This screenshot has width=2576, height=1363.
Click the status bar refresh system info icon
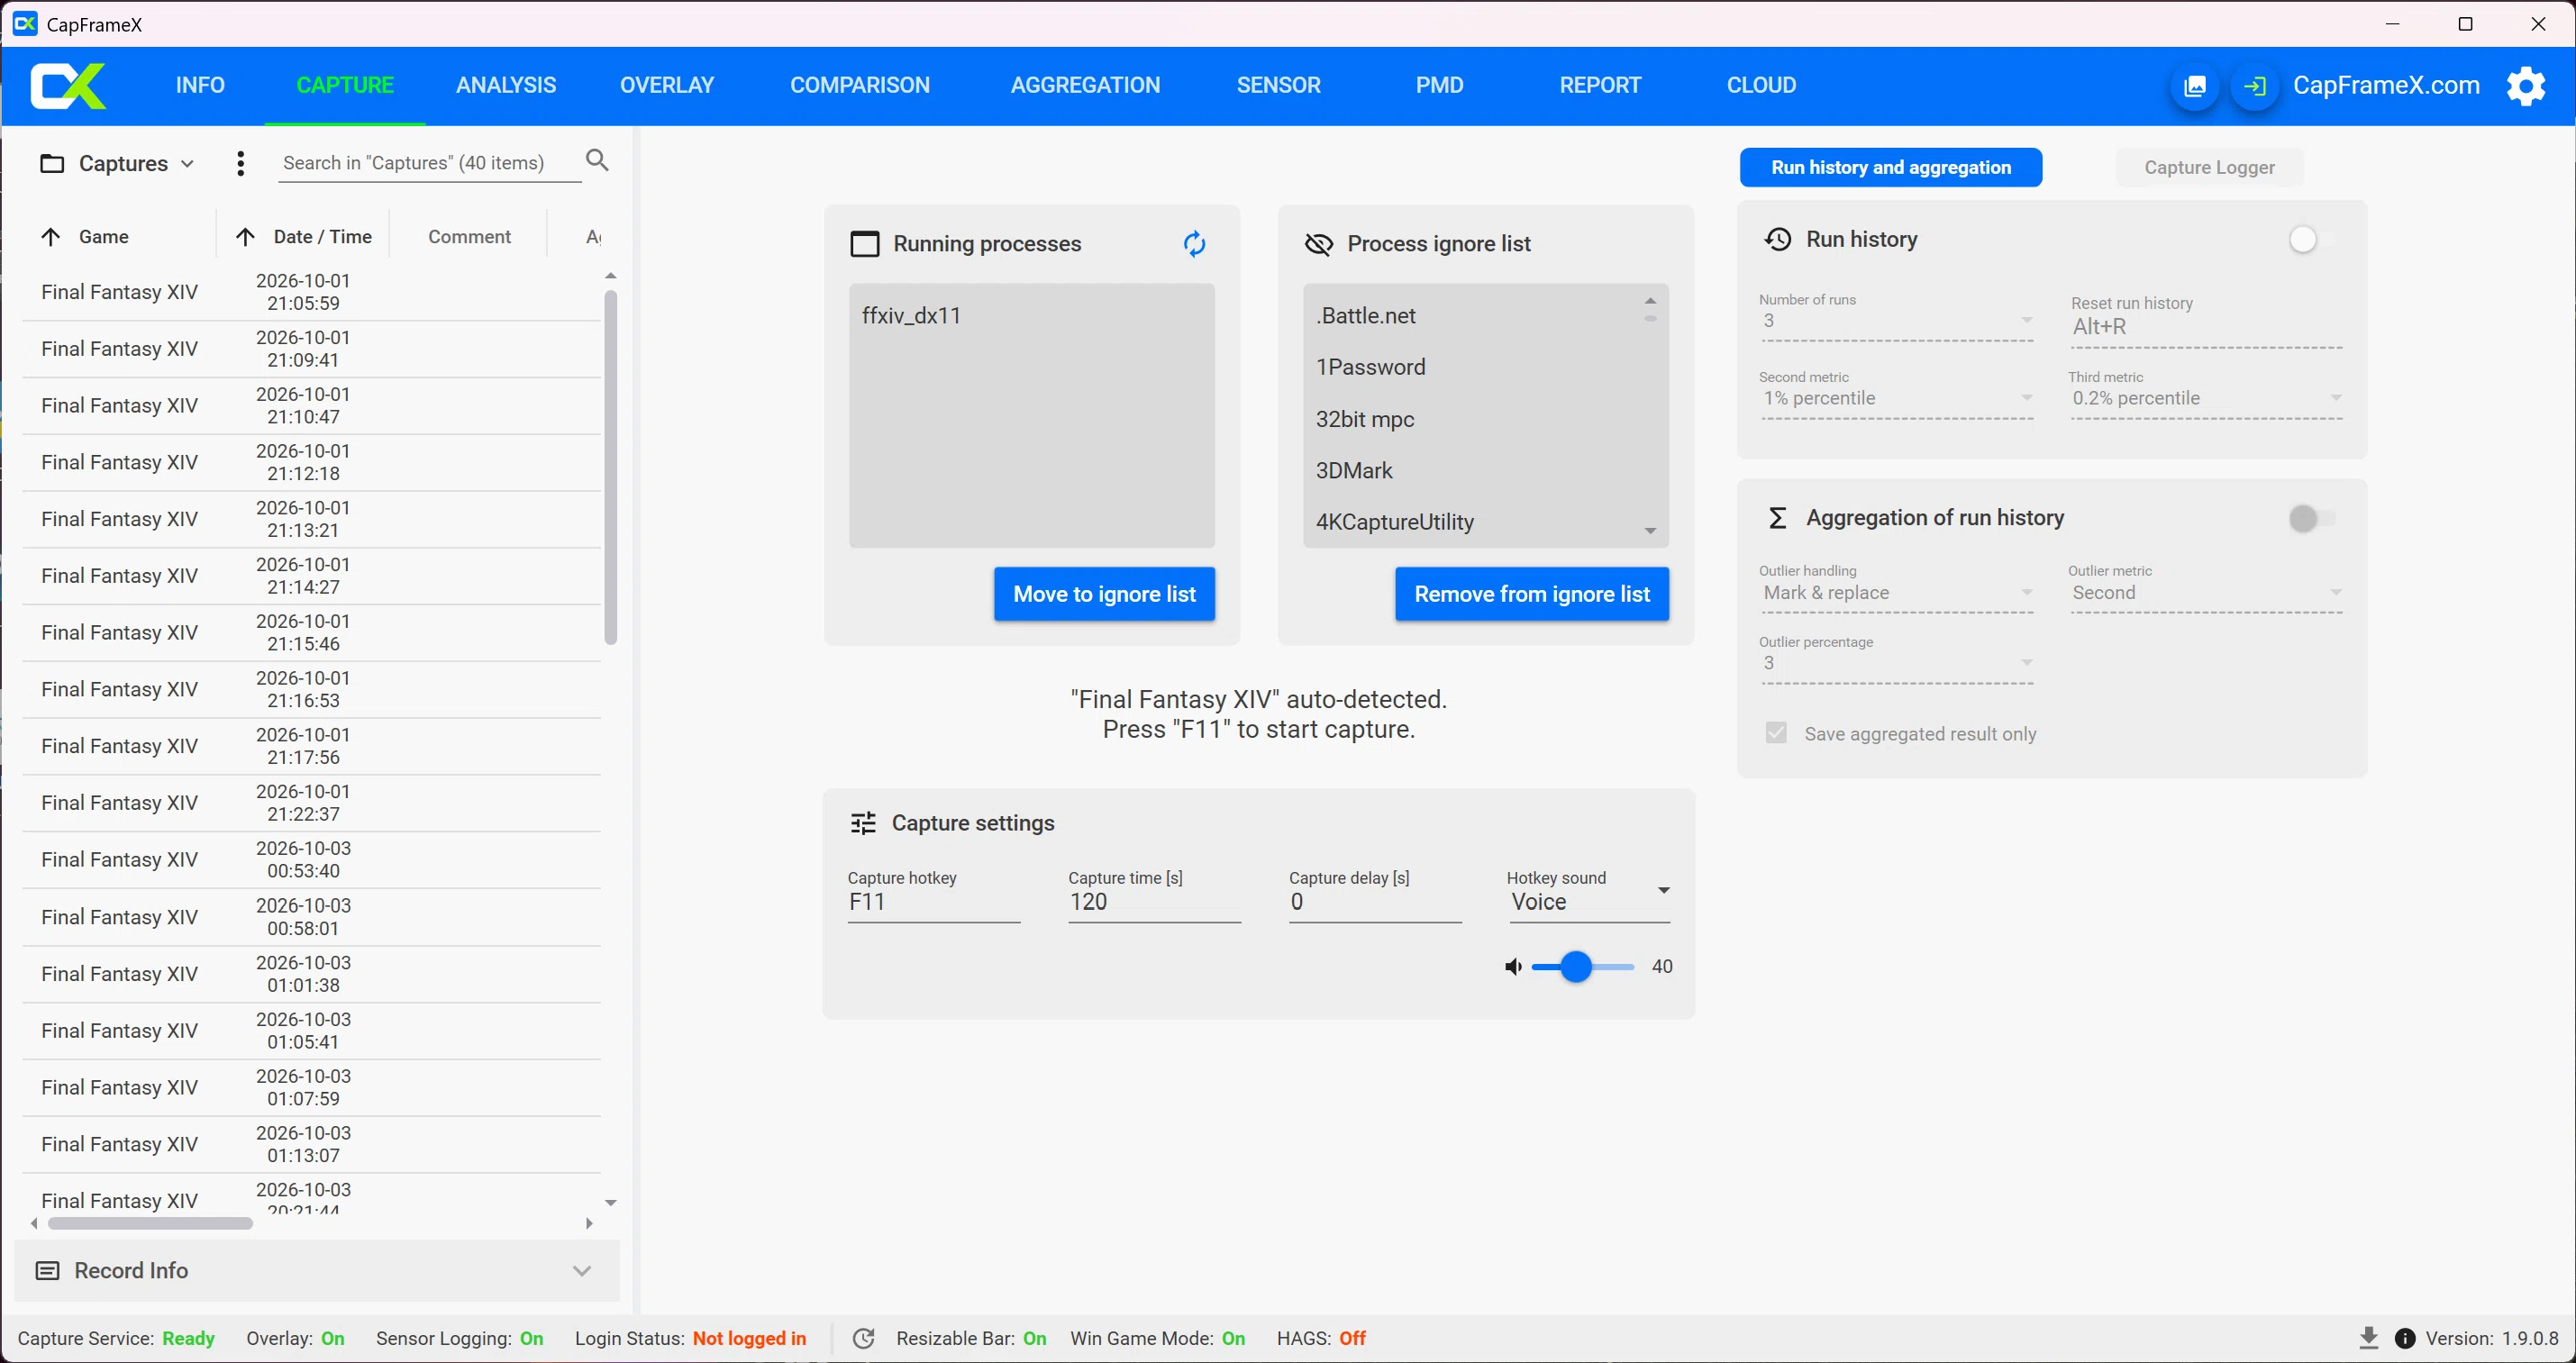(863, 1339)
